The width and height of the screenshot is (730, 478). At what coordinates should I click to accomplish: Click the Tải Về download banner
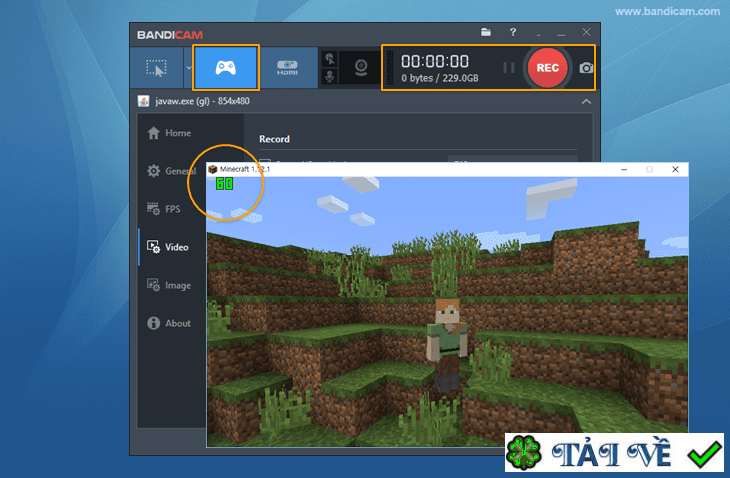(614, 452)
